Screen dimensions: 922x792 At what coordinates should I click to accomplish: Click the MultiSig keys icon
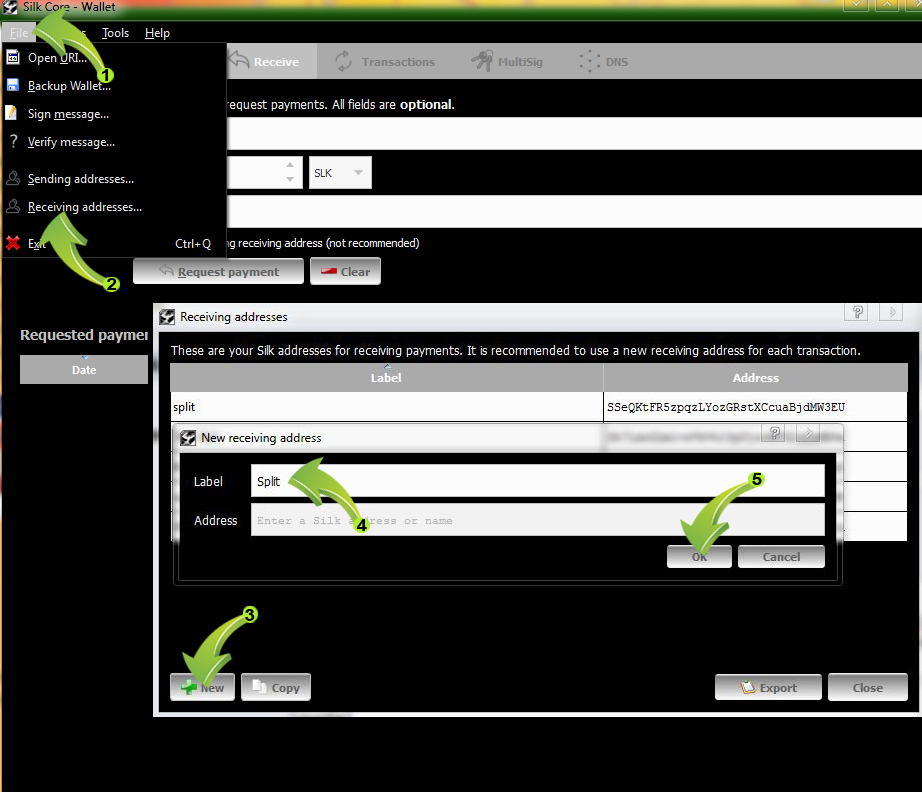pos(482,61)
